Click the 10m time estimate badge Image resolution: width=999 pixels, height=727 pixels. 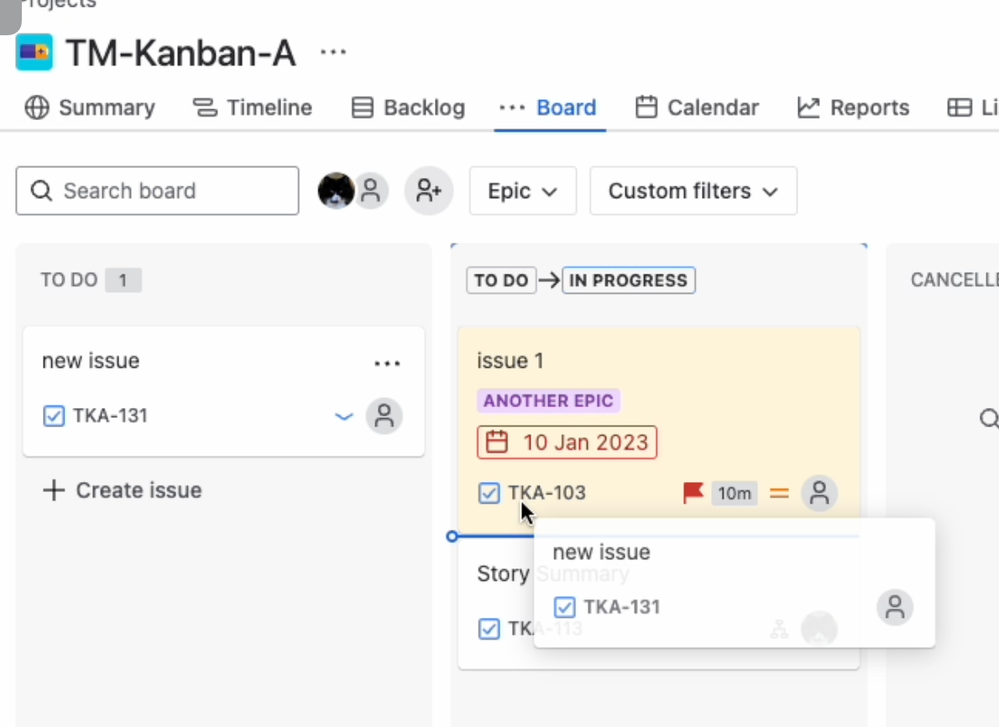point(734,493)
